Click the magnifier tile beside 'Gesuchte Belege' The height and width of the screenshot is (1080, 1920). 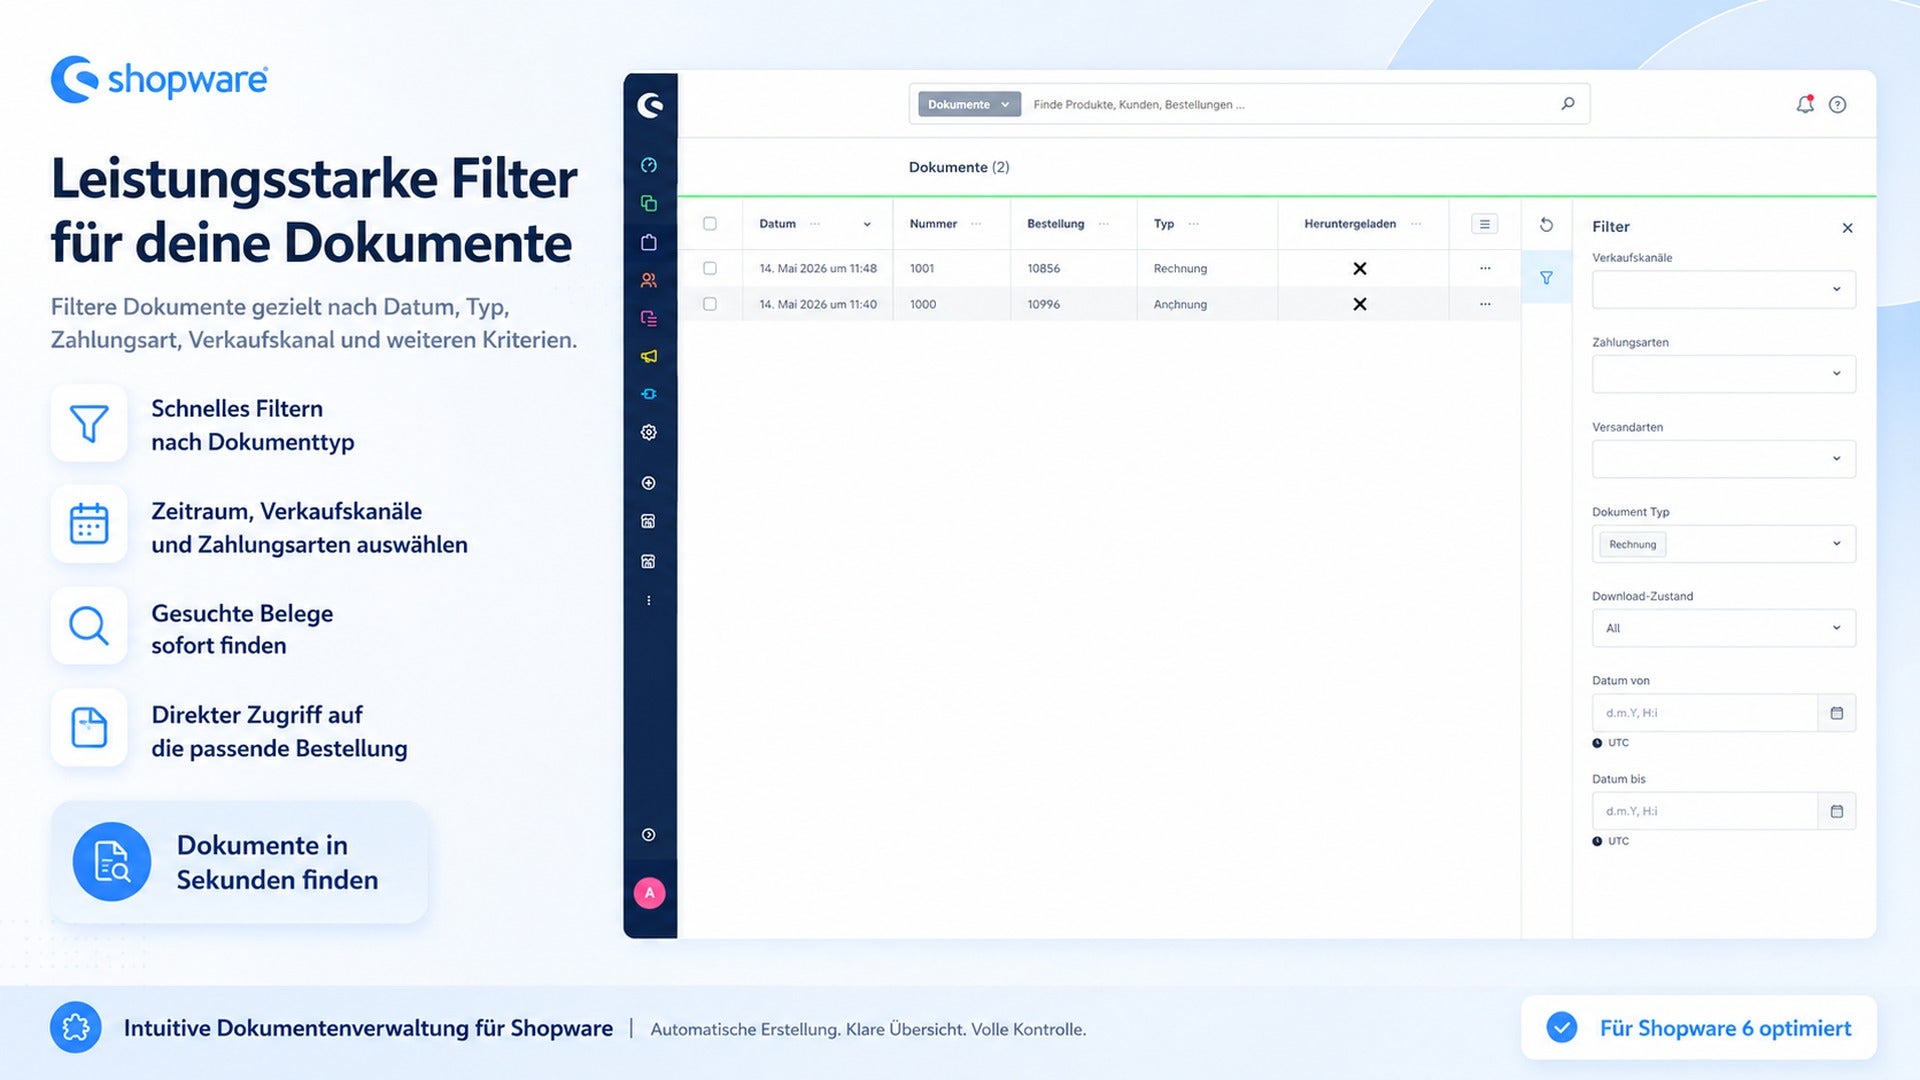coord(89,626)
